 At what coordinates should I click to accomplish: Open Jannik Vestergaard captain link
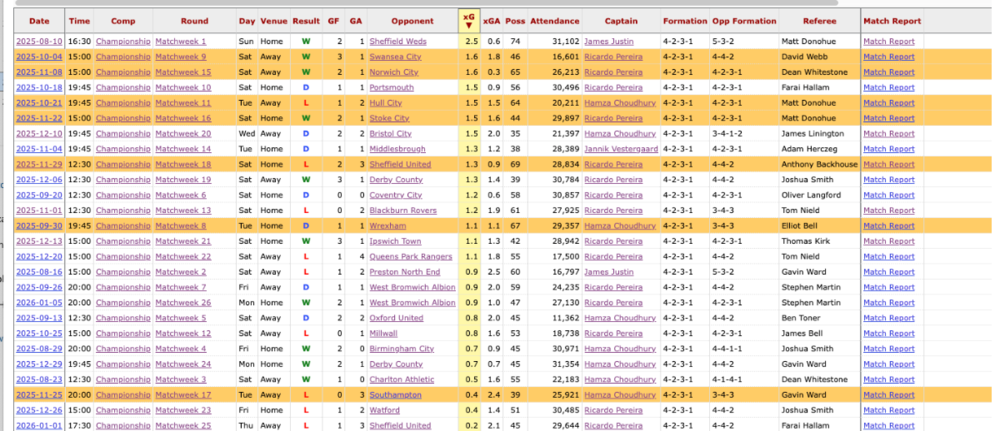[621, 149]
